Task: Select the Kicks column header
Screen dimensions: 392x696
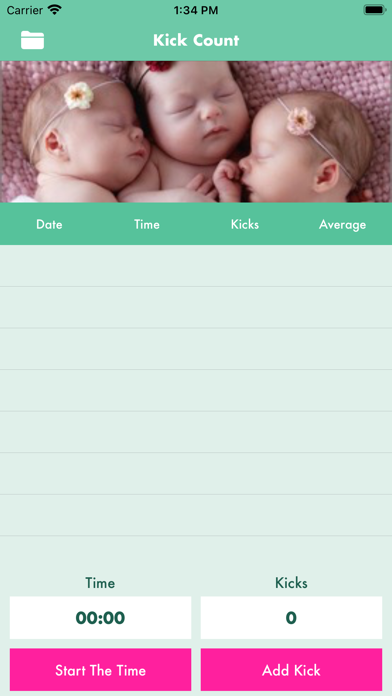Action: tap(245, 225)
